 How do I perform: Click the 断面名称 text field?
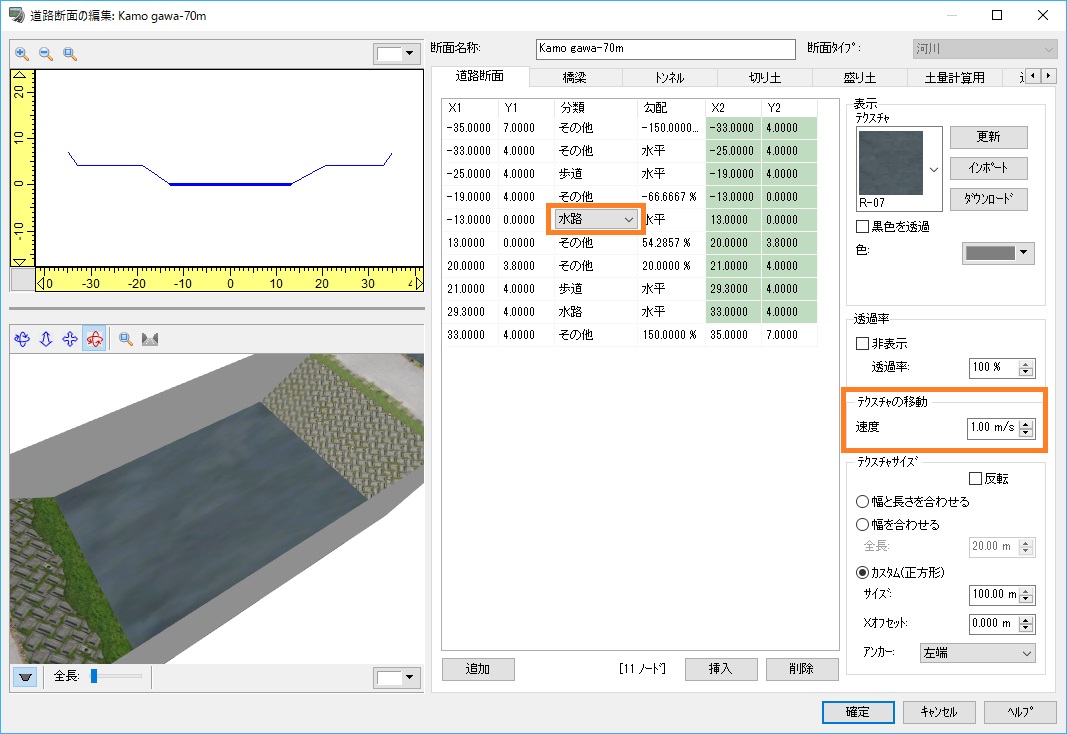point(665,48)
